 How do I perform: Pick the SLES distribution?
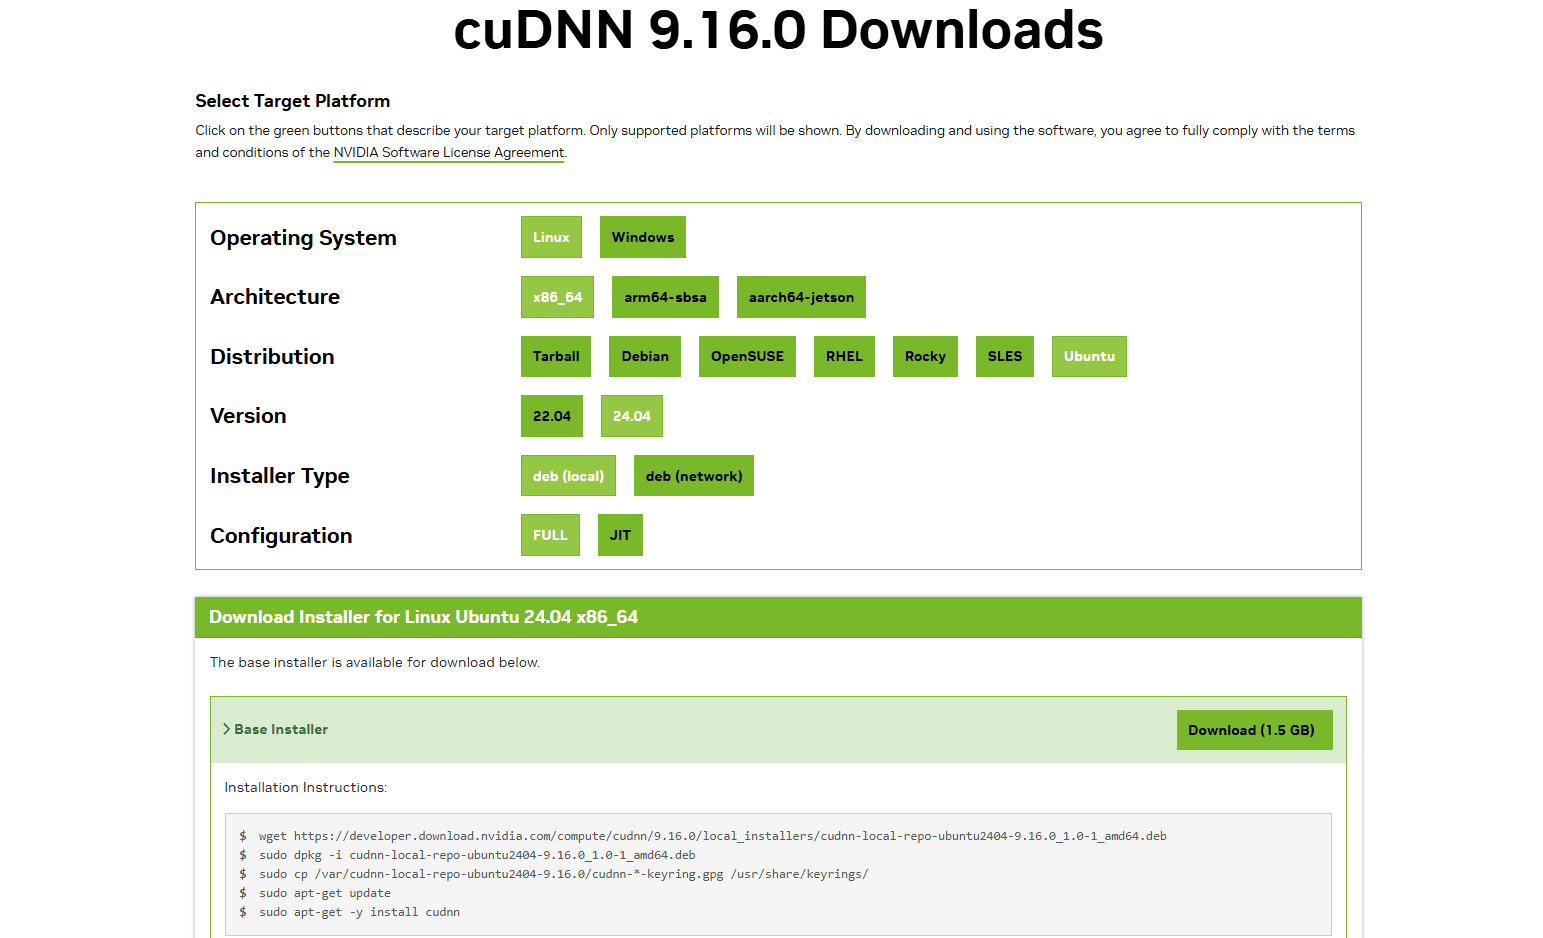(1005, 356)
